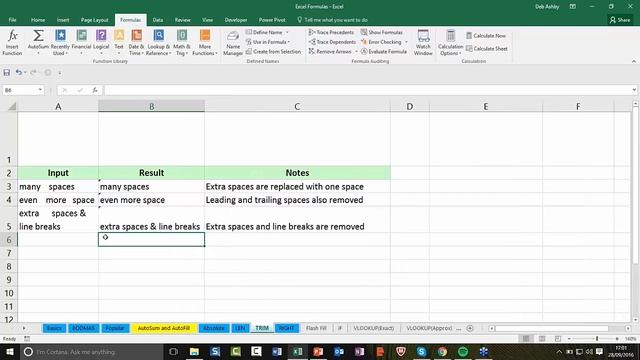Expand Define Name dropdown arrow
Viewport: 640px width, 360px height.
(287, 32)
